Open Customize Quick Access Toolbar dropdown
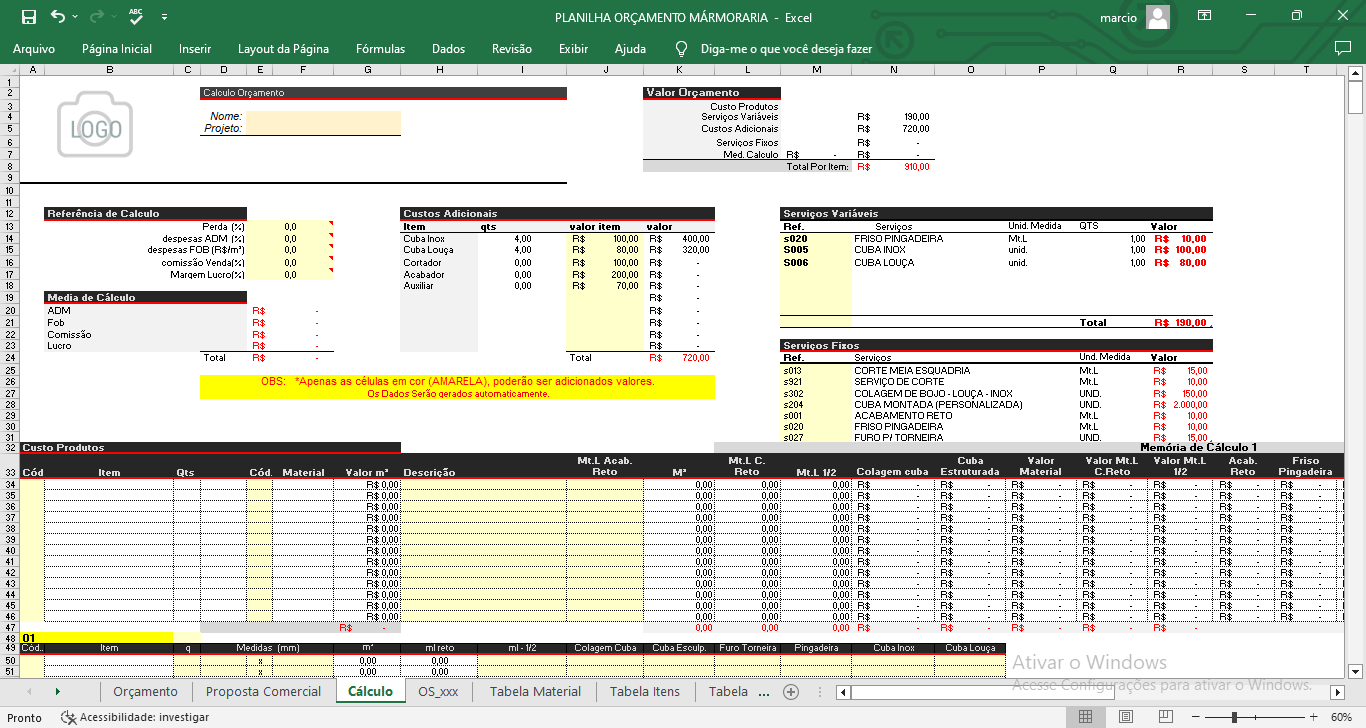1366x728 pixels. pyautogui.click(x=164, y=17)
